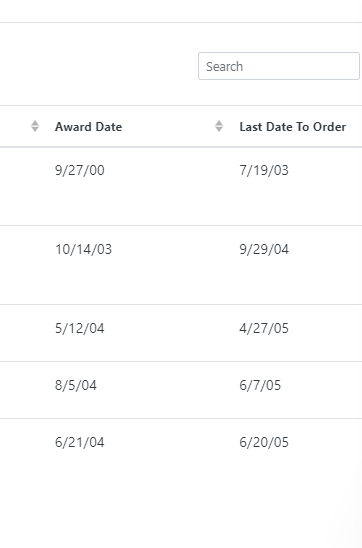Select the last order date 7/19/03

click(x=264, y=170)
